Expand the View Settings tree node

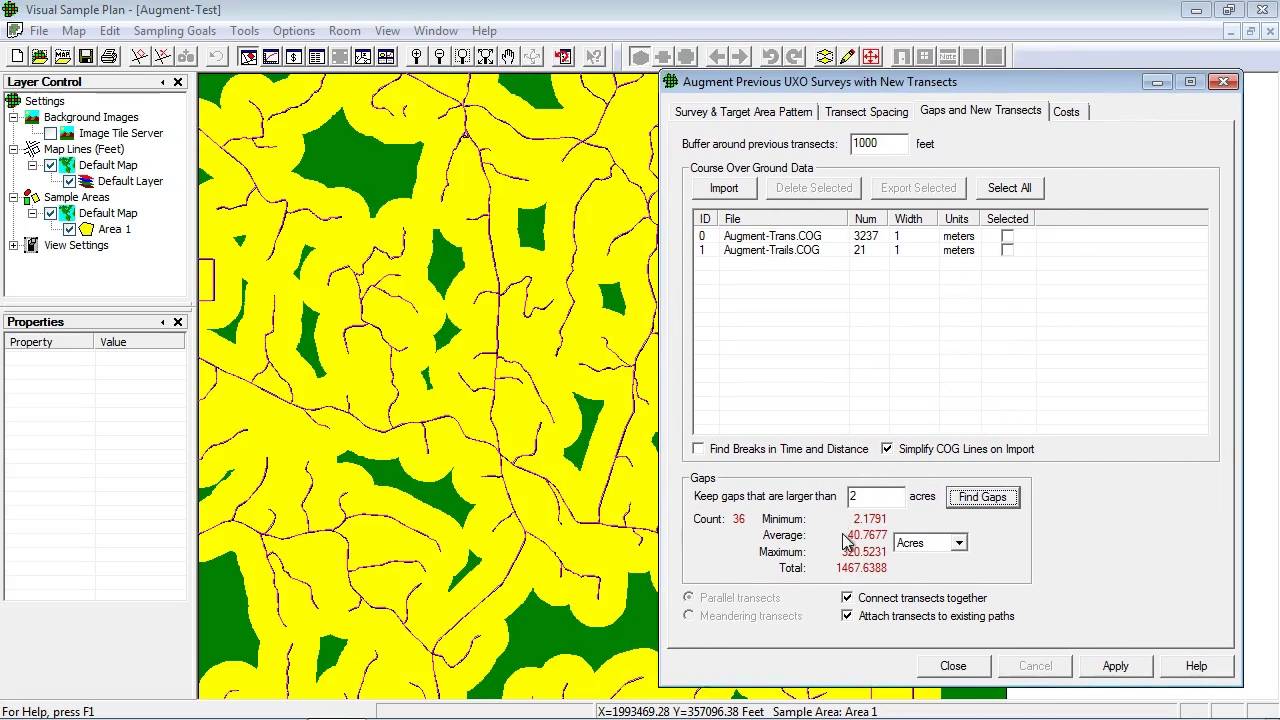(x=14, y=245)
